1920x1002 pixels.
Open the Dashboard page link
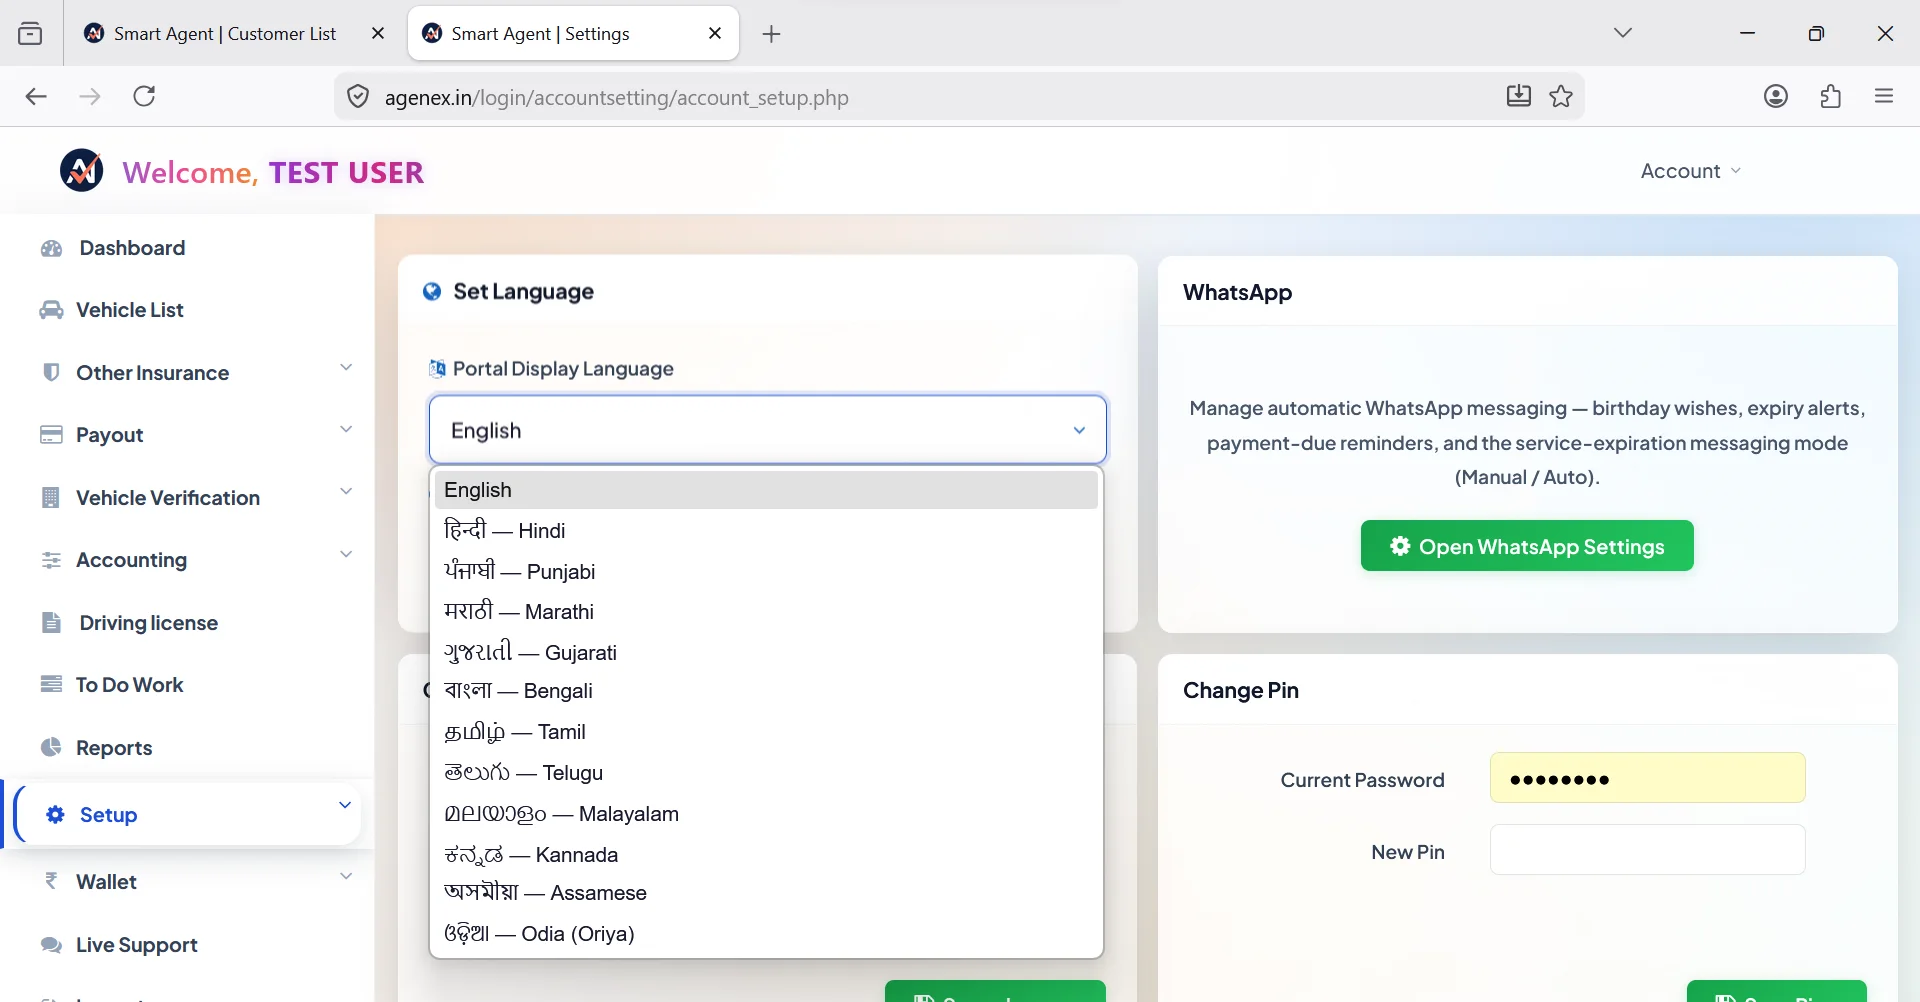[x=132, y=248]
